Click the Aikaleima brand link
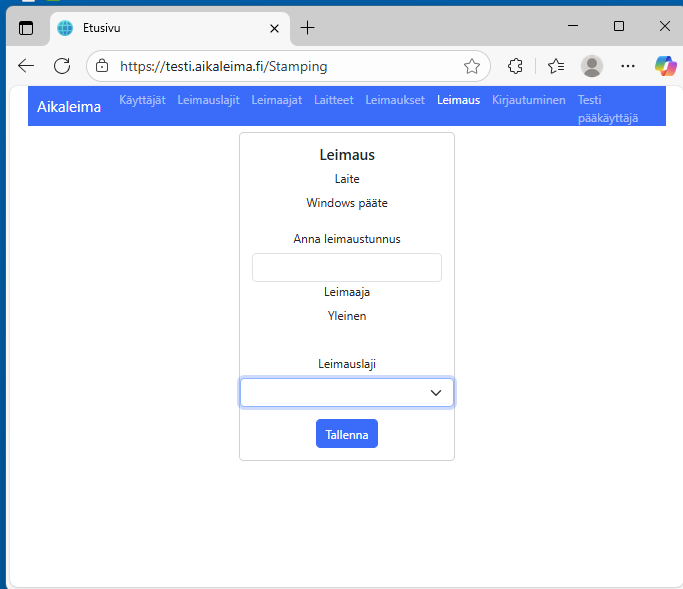This screenshot has width=683, height=589. (x=69, y=106)
